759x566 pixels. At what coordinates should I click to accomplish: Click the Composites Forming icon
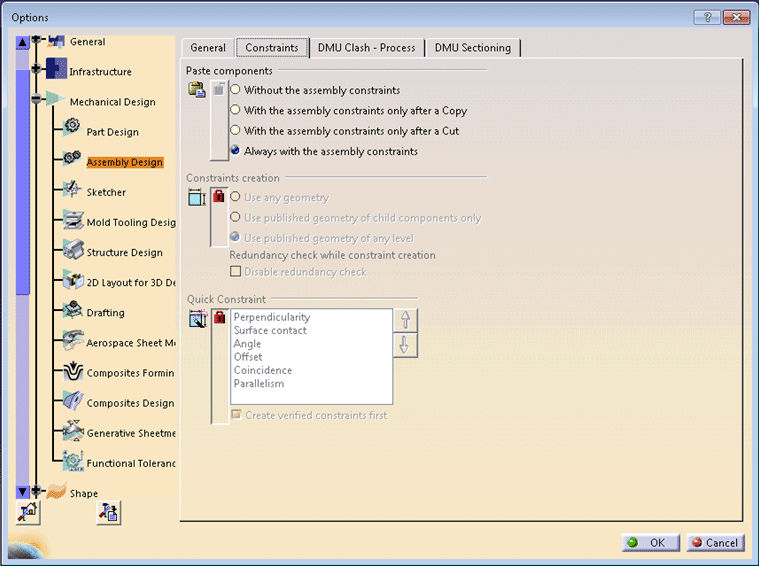73,370
